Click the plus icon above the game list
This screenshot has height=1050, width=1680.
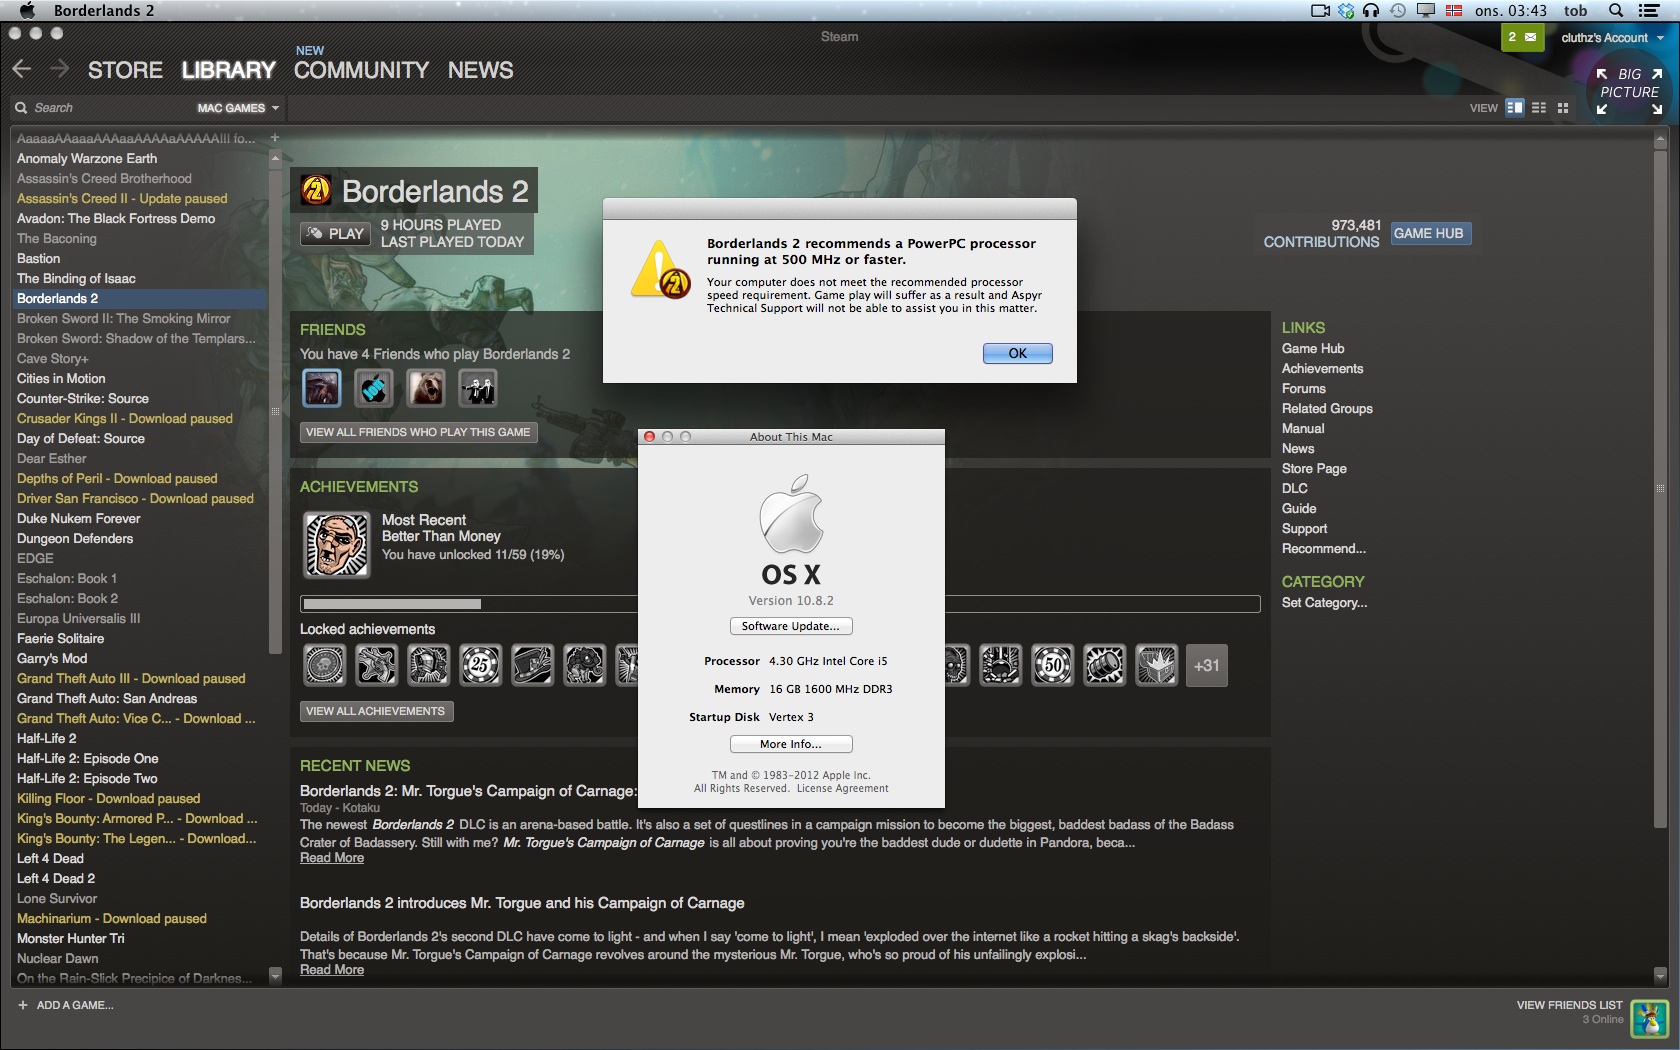tap(275, 138)
